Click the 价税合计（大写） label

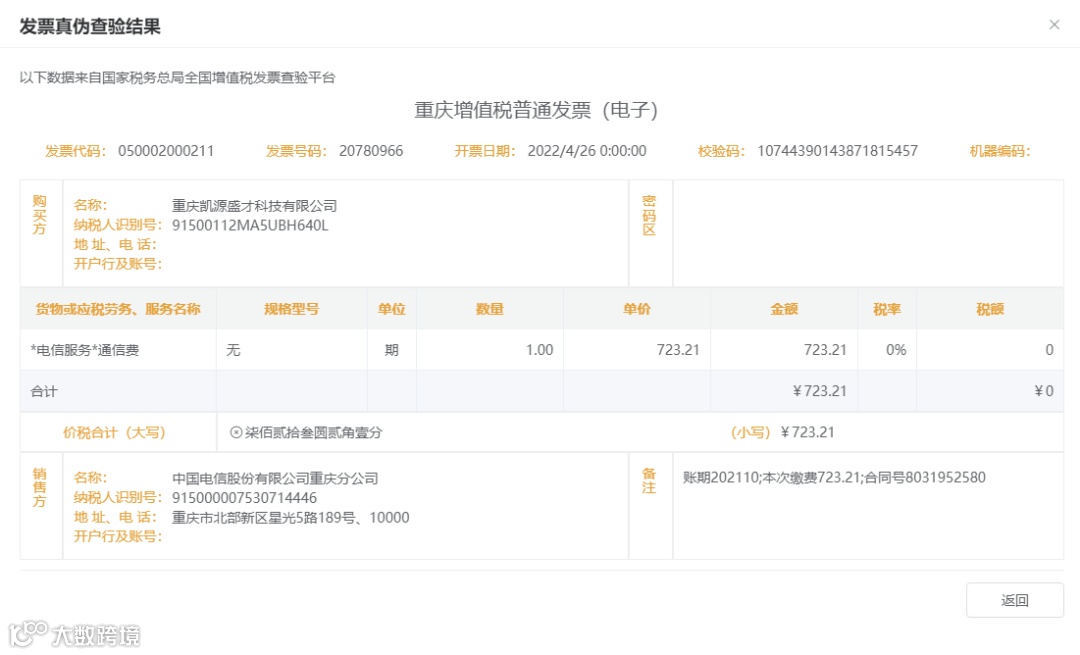point(114,433)
